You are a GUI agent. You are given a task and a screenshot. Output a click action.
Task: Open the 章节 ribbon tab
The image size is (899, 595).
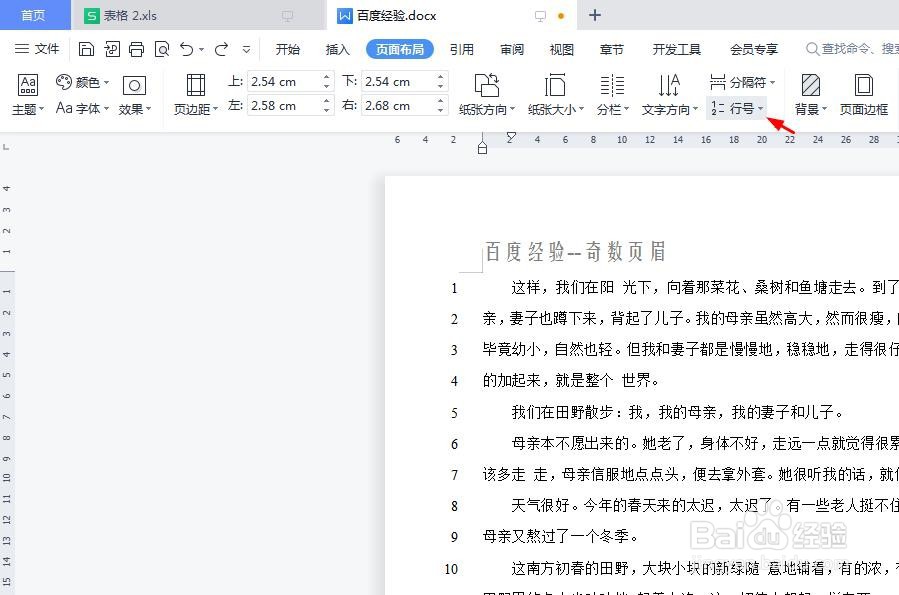pyautogui.click(x=611, y=49)
